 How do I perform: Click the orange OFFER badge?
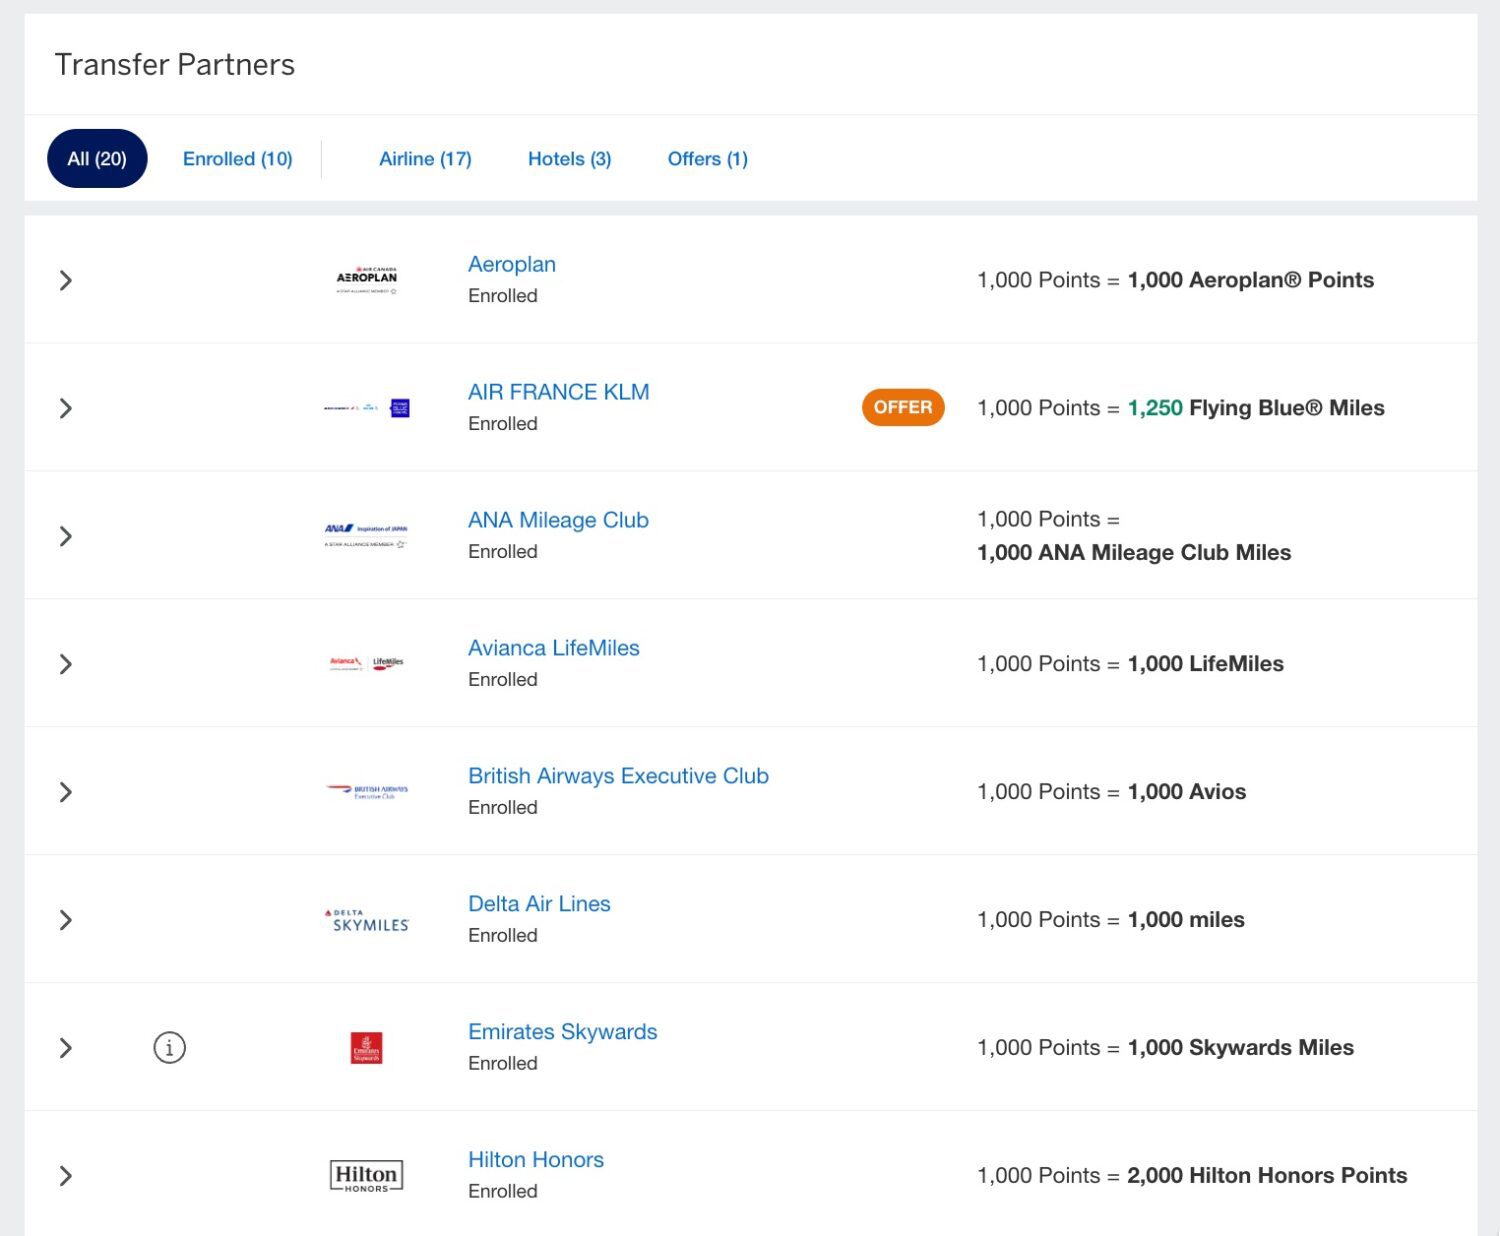point(903,407)
